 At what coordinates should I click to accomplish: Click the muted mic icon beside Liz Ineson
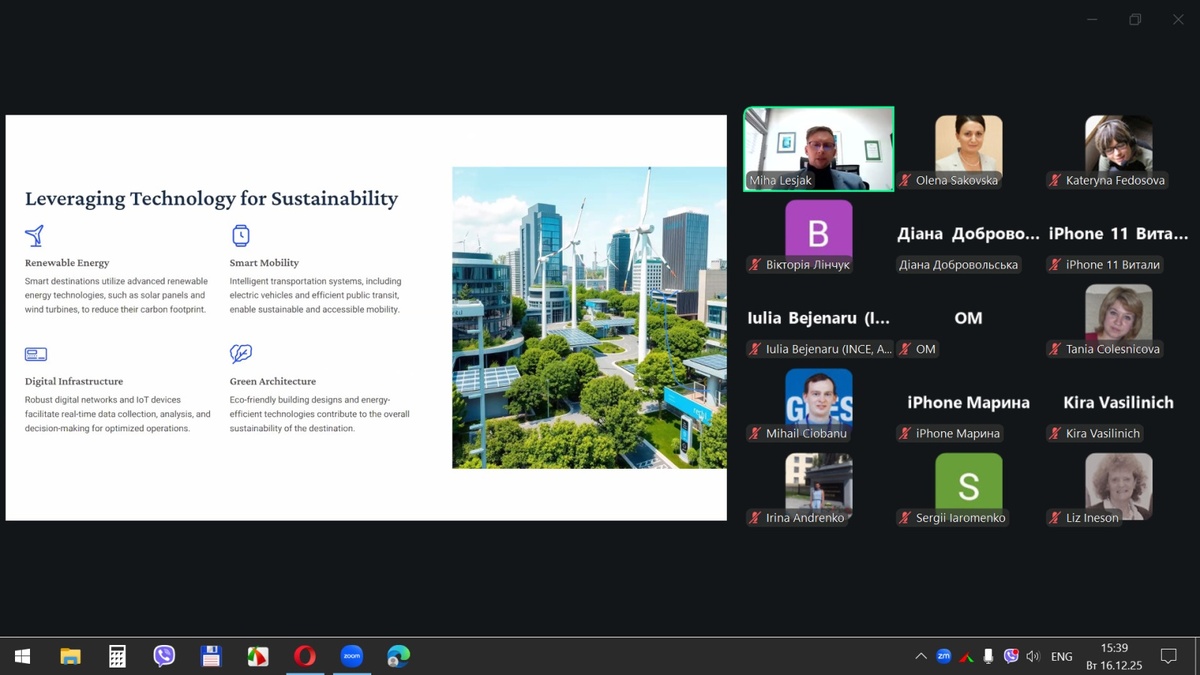[x=1055, y=518]
